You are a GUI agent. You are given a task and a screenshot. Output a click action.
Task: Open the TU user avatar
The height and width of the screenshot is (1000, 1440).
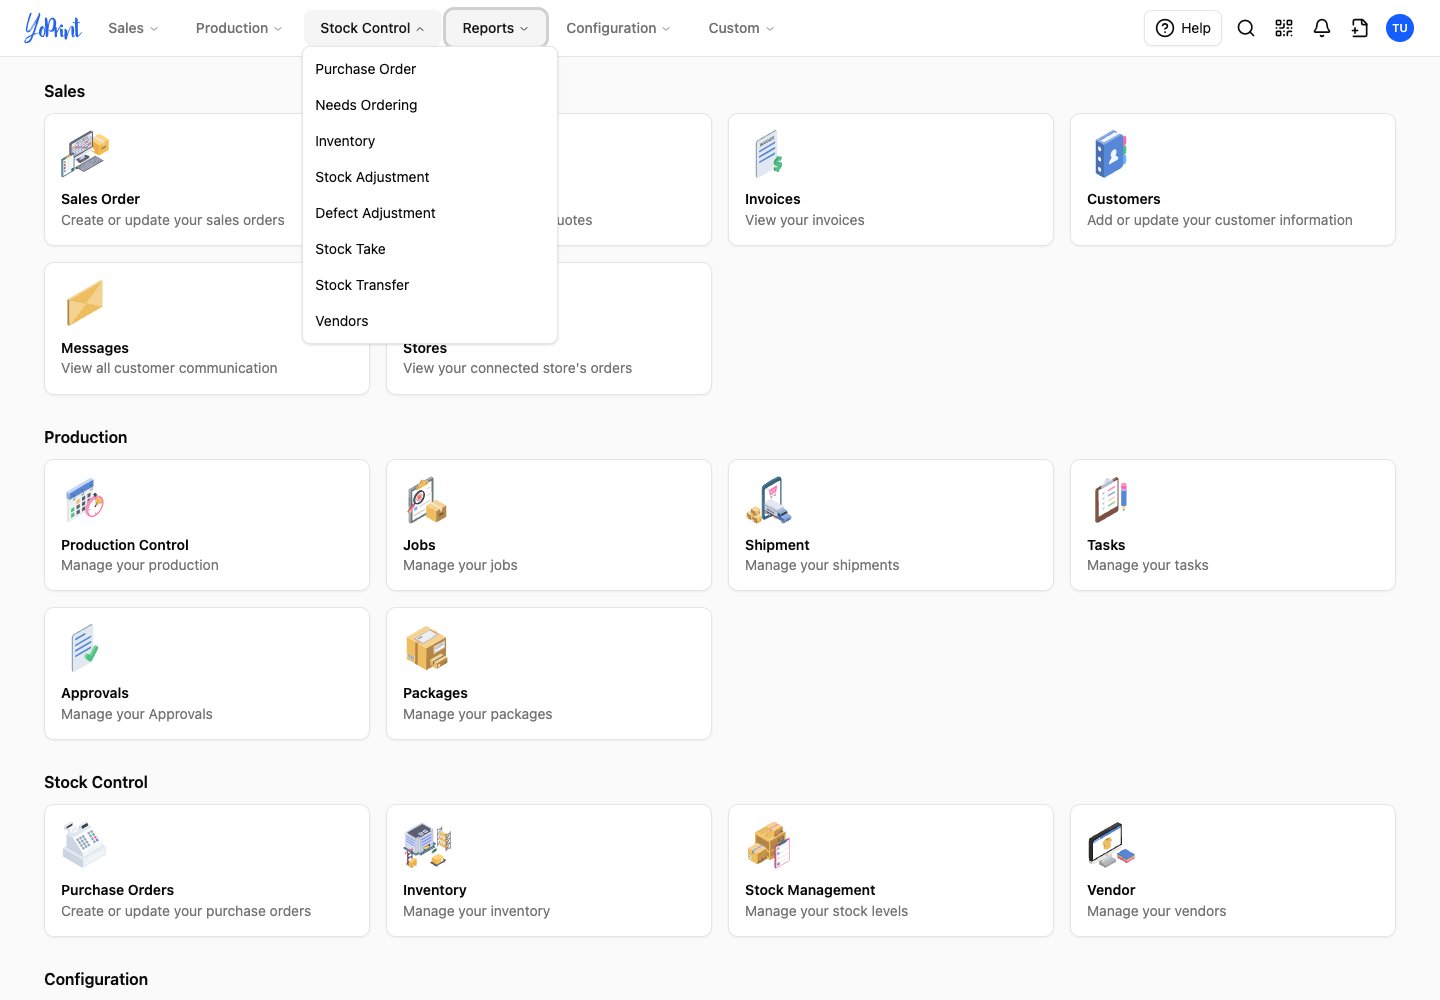point(1400,28)
